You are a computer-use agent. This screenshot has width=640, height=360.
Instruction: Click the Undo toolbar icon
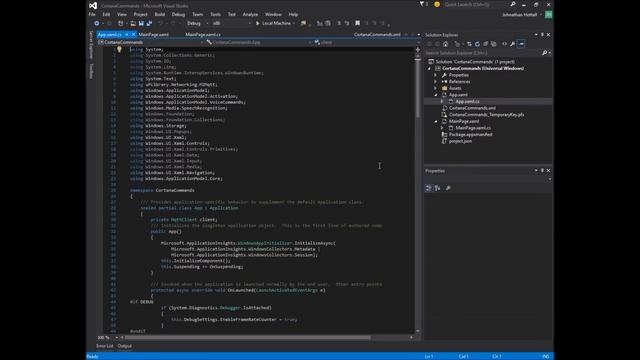coord(160,23)
